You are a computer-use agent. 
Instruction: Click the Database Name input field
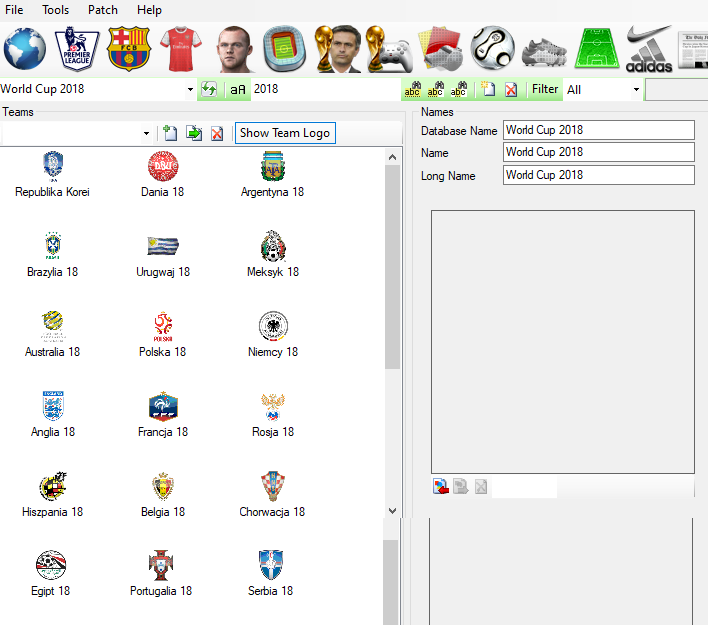tap(599, 130)
